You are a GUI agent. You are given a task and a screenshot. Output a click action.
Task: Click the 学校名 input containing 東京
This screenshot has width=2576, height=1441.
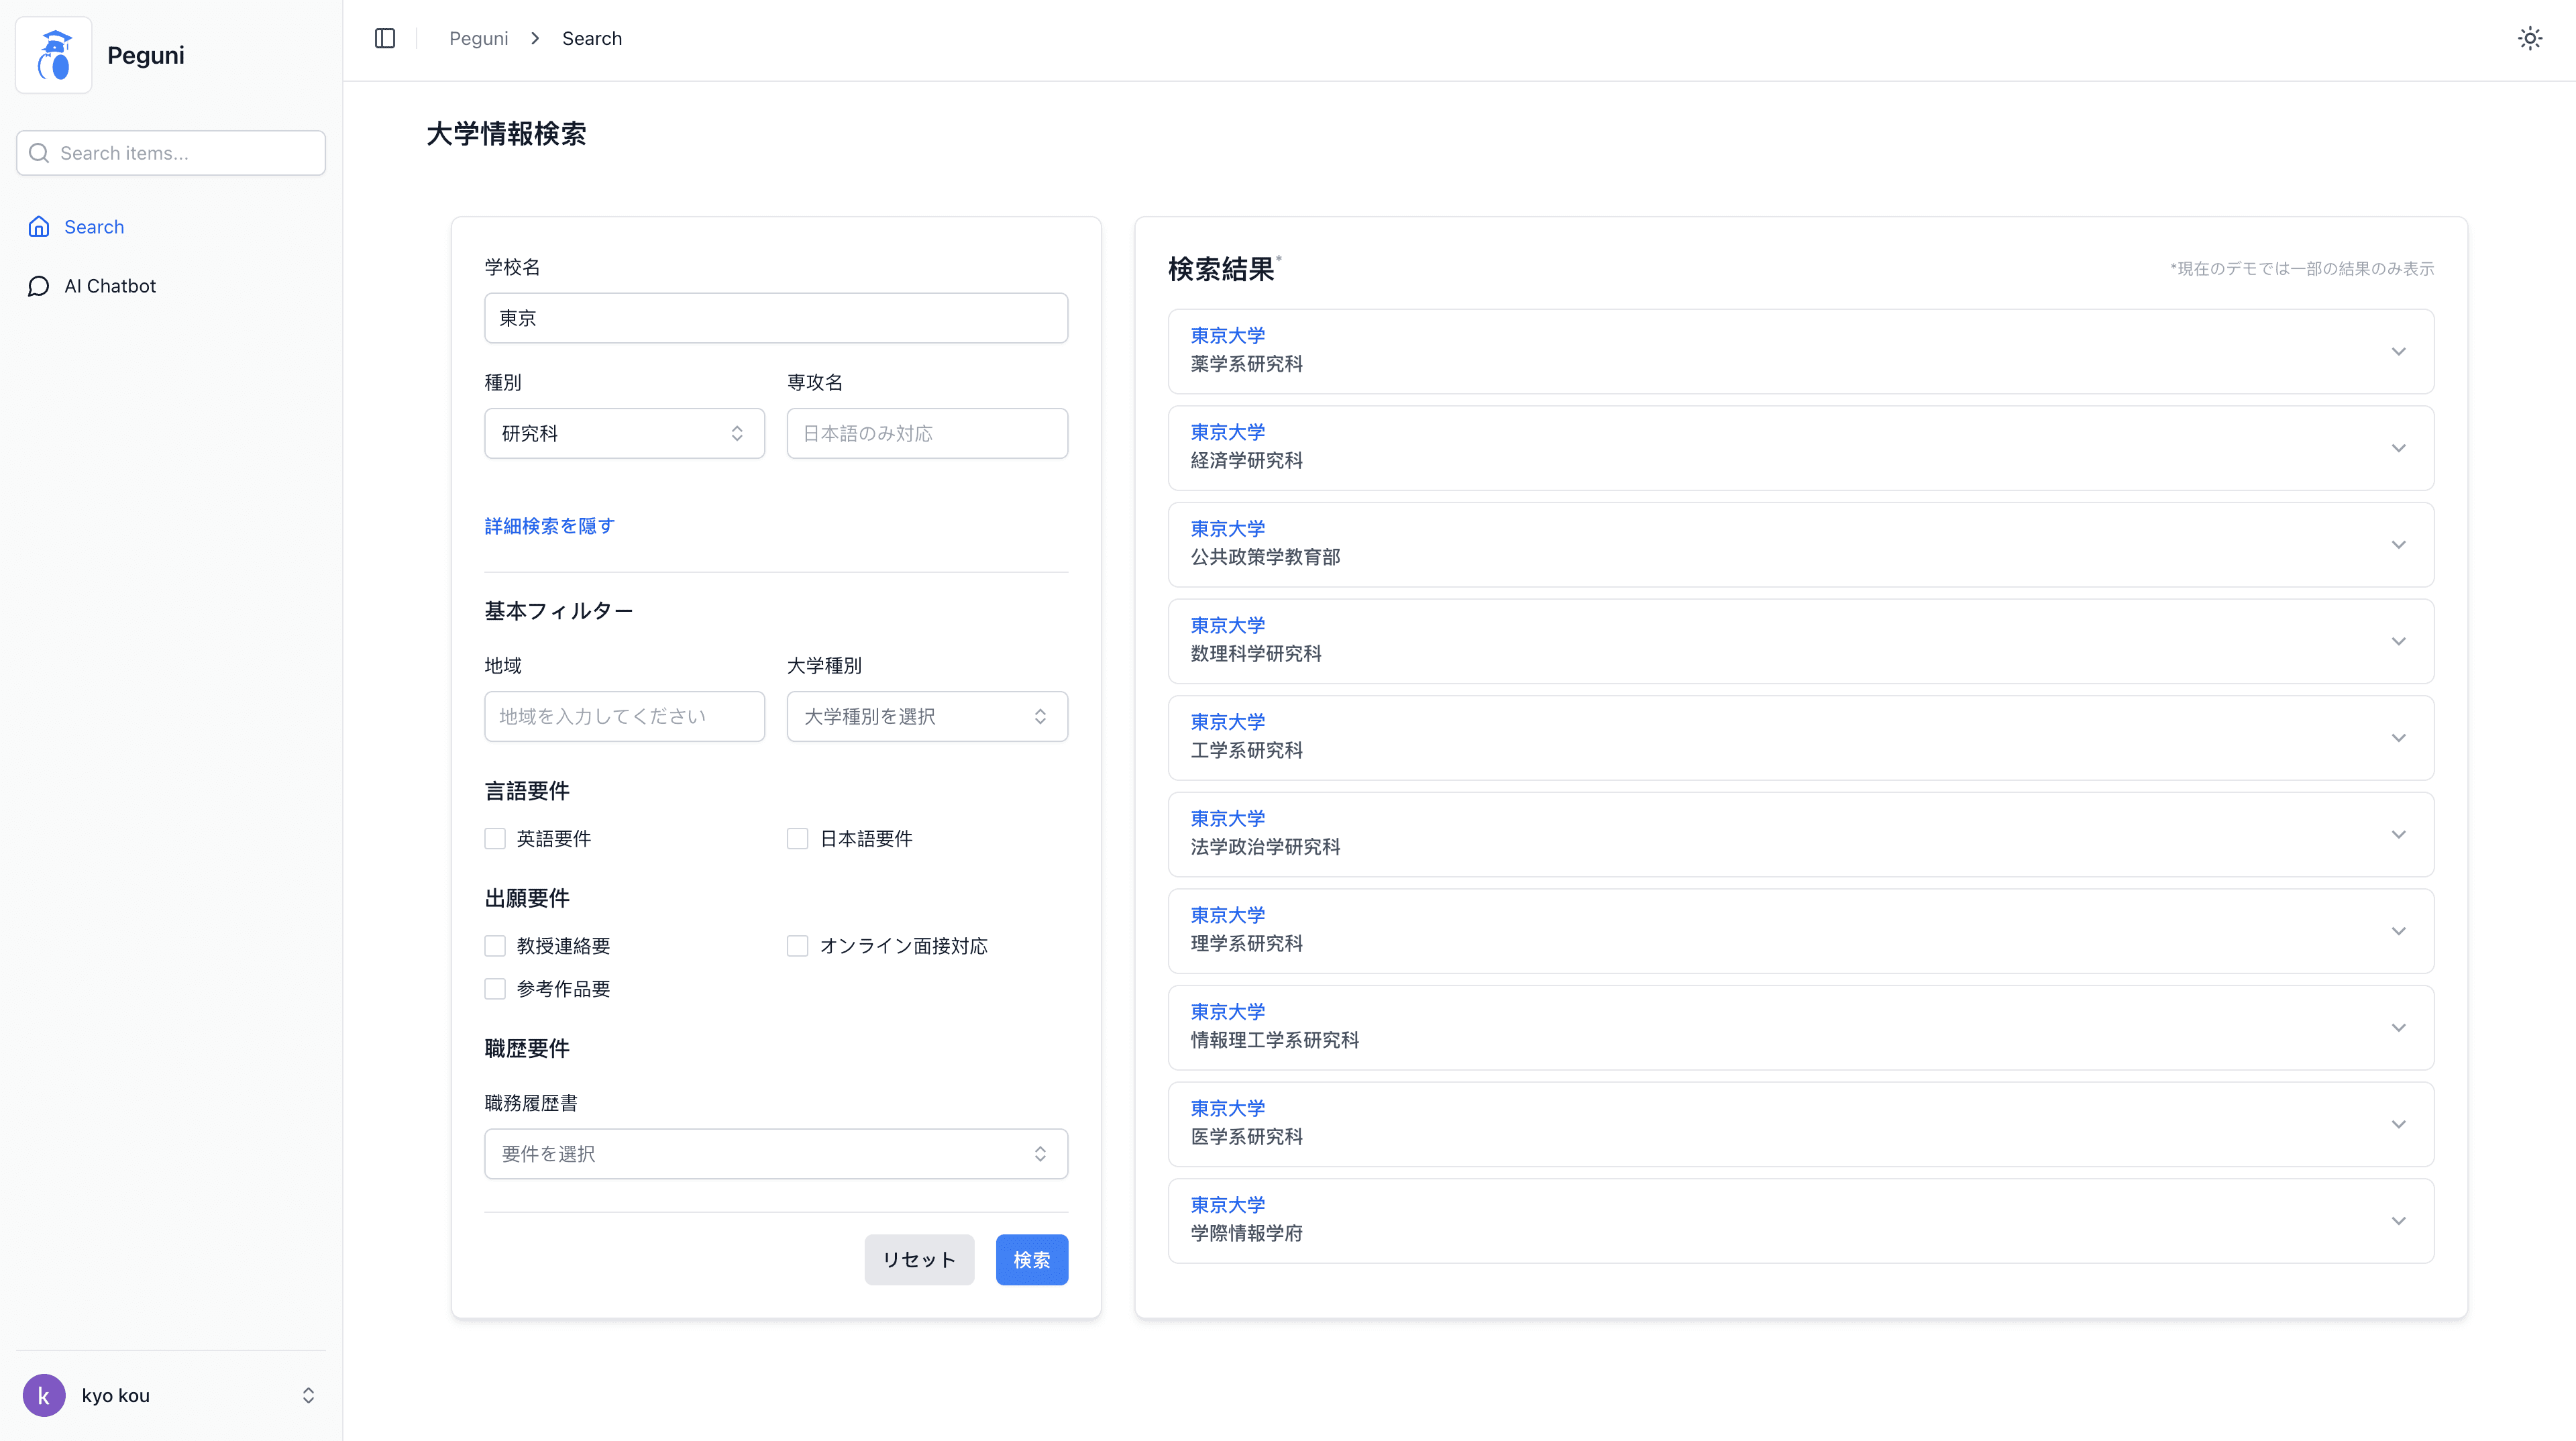[775, 318]
